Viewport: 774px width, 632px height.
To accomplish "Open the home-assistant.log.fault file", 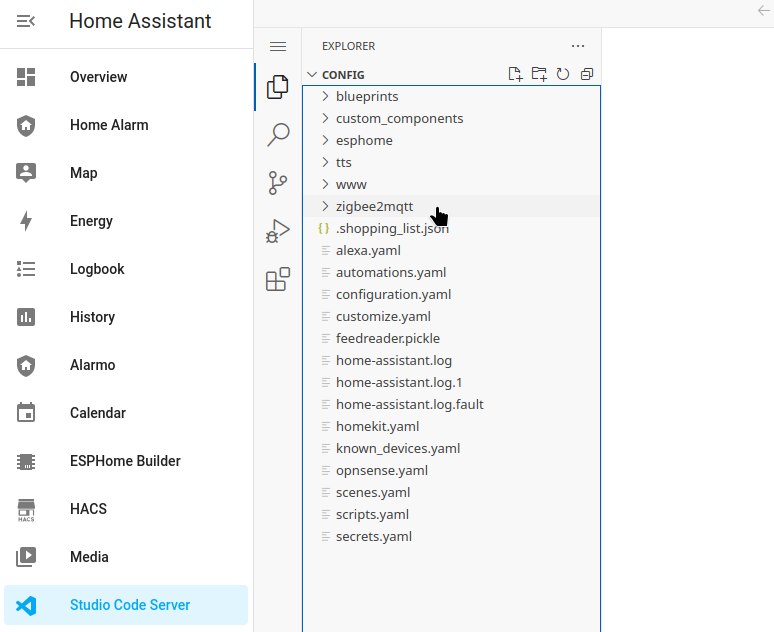I will pos(452,405).
